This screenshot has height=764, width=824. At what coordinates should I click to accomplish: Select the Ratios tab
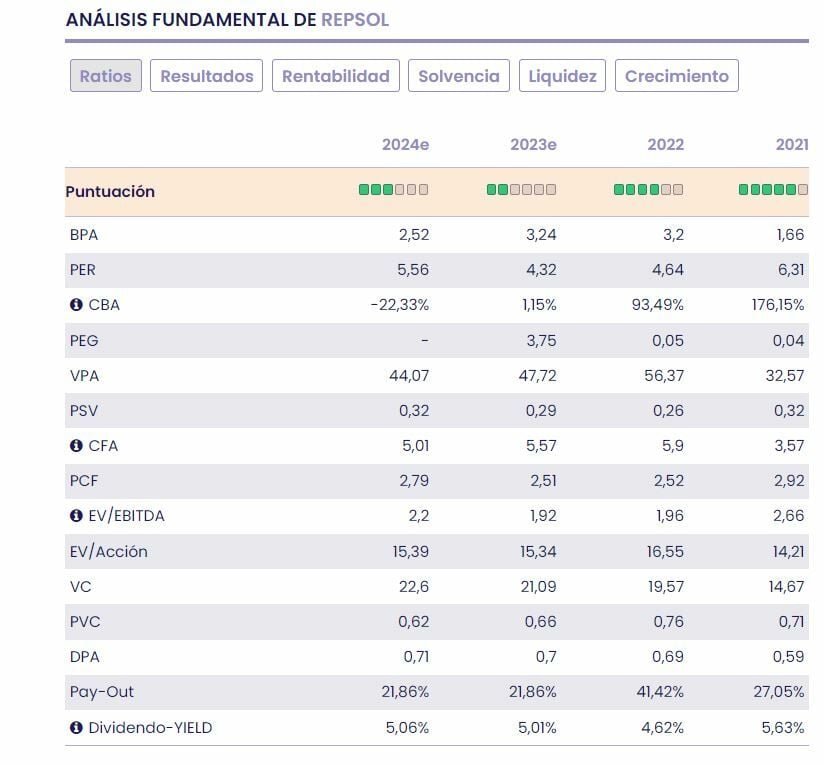pos(105,76)
